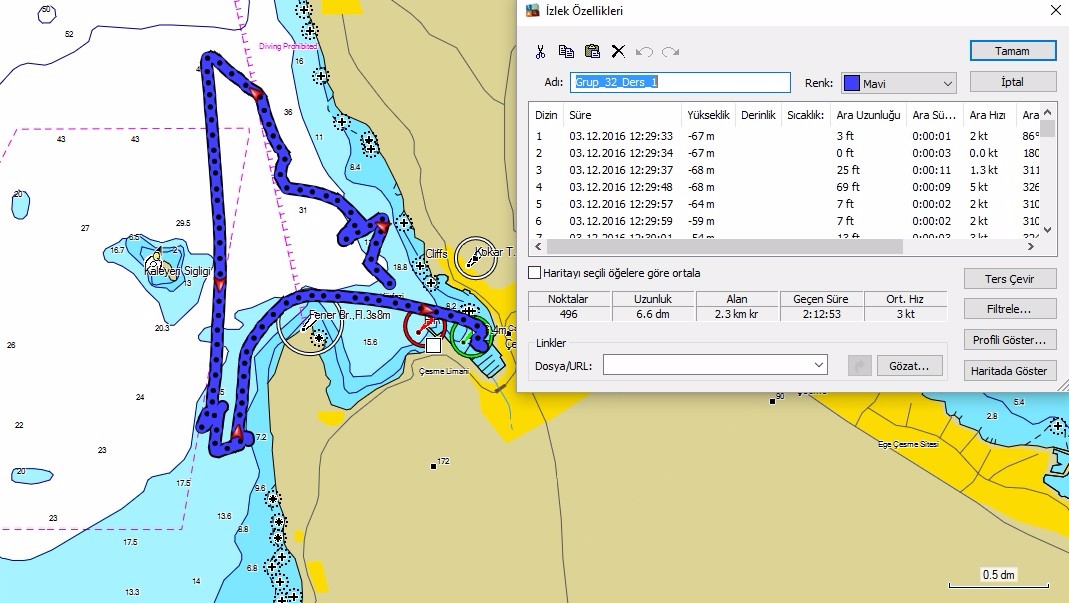Image resolution: width=1069 pixels, height=603 pixels.
Task: Click the Tamam button
Action: tap(1012, 51)
